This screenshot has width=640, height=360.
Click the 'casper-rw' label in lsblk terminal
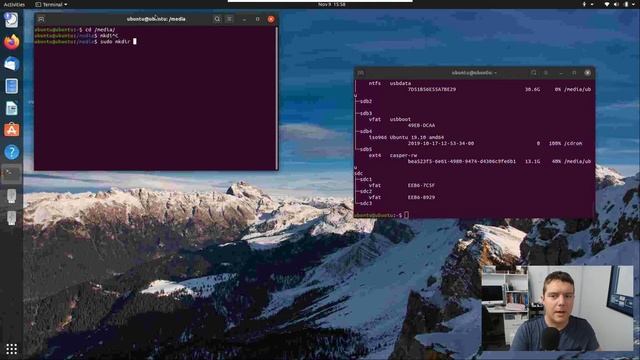[403, 156]
